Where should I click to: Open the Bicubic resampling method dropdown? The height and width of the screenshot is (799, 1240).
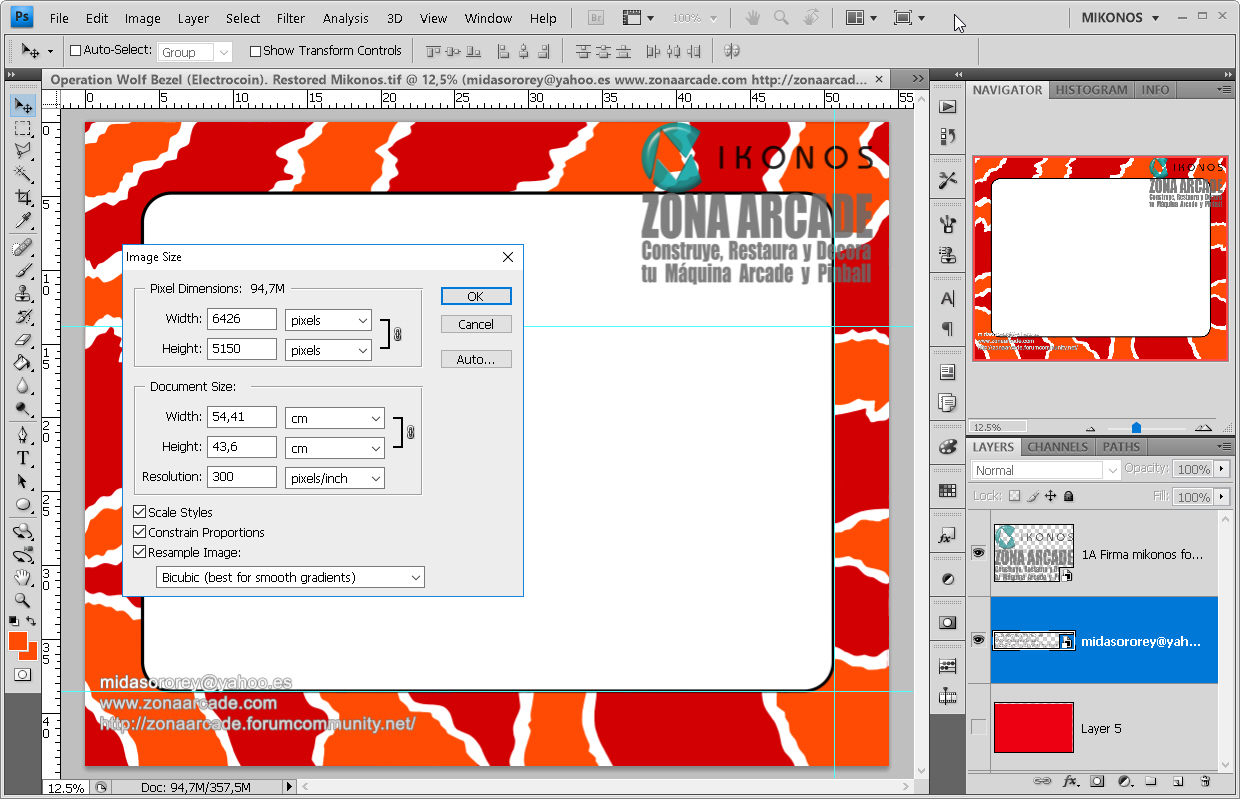[x=291, y=577]
